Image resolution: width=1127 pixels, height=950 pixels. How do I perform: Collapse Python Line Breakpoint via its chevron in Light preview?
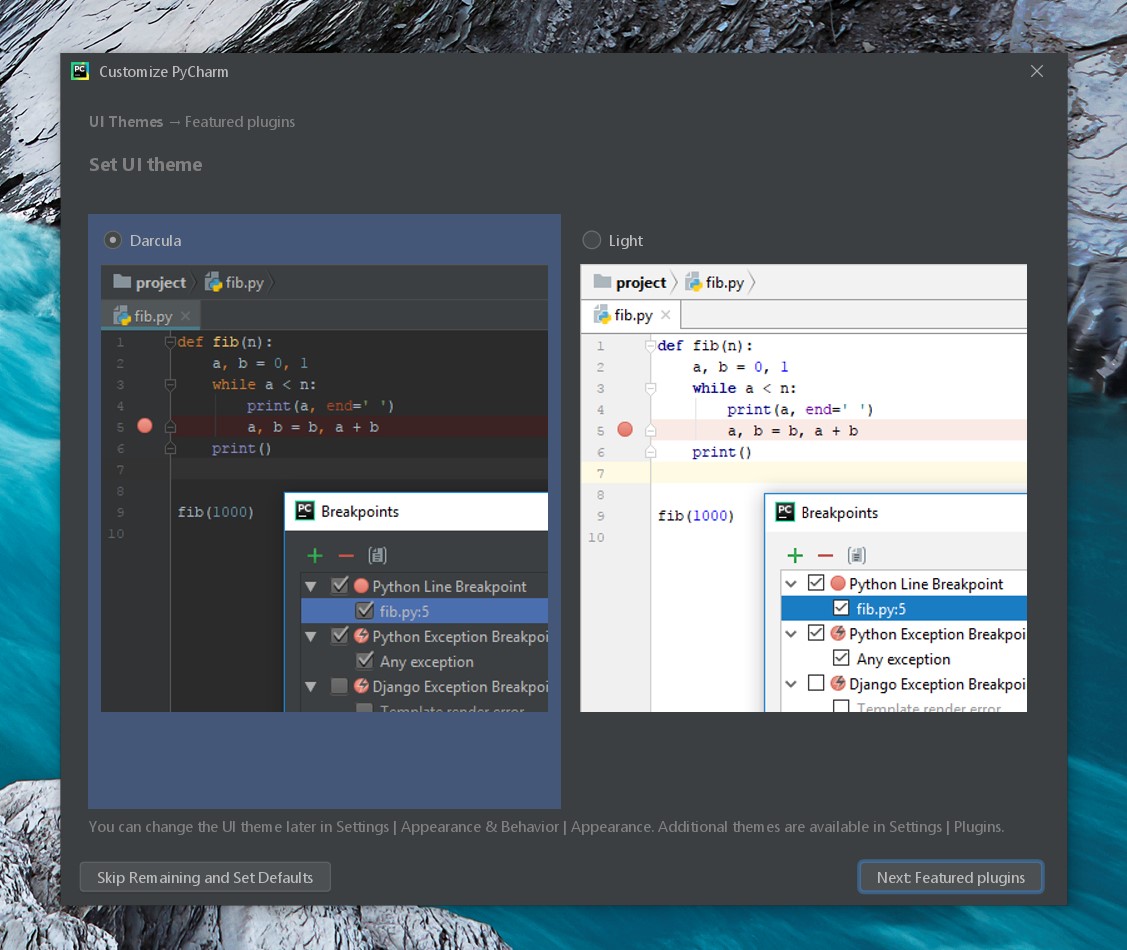coord(793,583)
